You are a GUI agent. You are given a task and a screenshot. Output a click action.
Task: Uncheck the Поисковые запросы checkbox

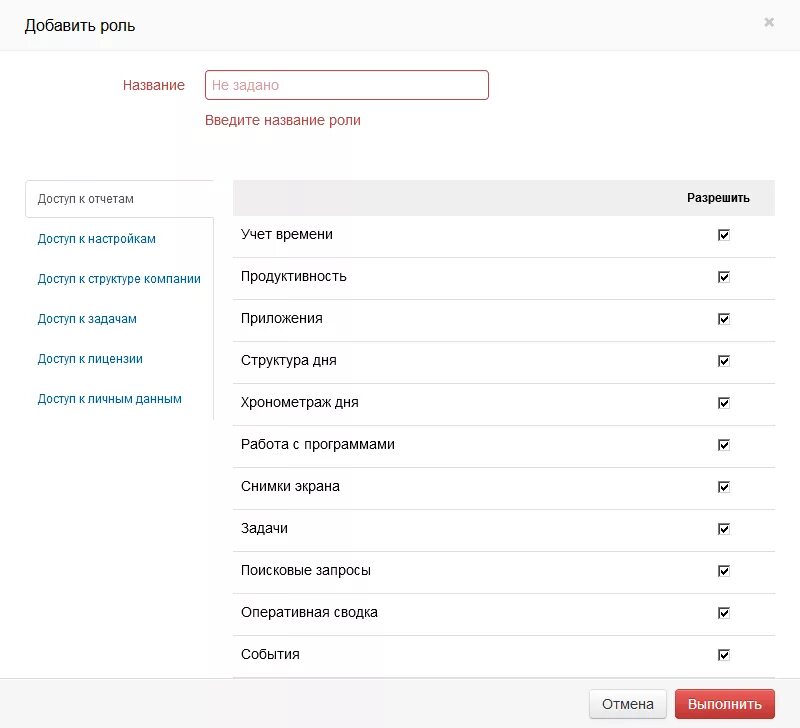pyautogui.click(x=723, y=571)
